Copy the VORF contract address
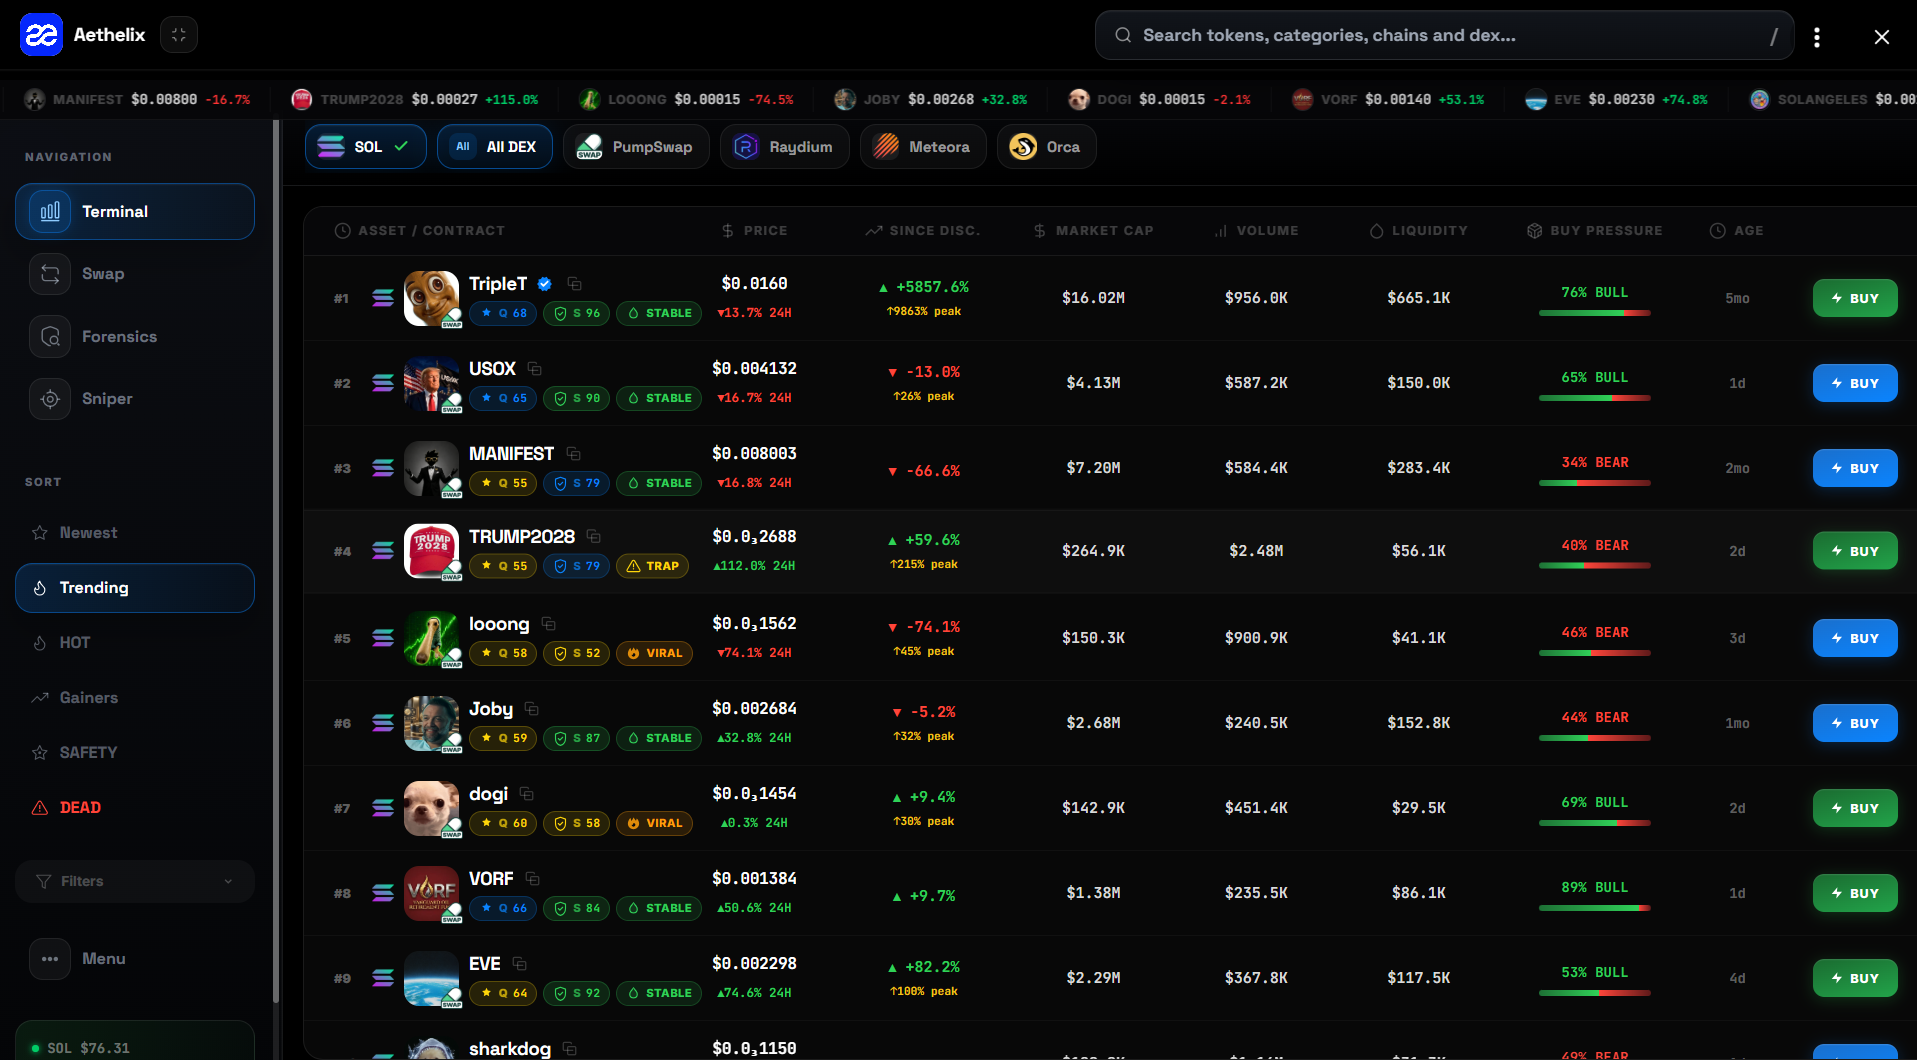1917x1060 pixels. pos(533,879)
